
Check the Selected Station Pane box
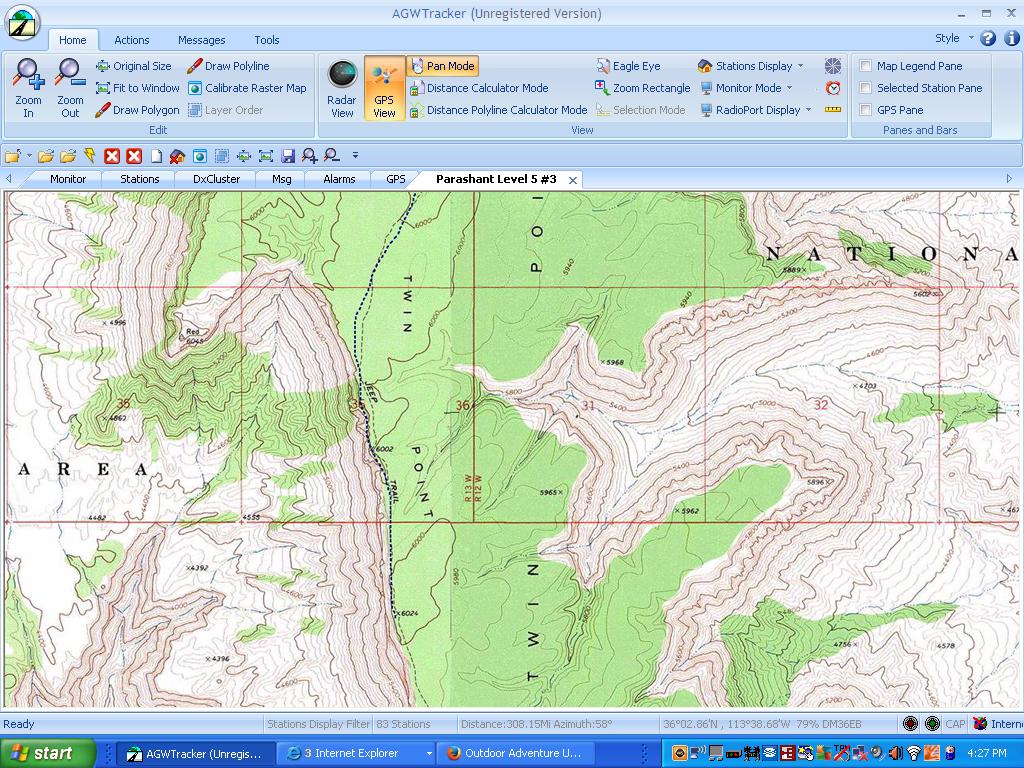(866, 88)
